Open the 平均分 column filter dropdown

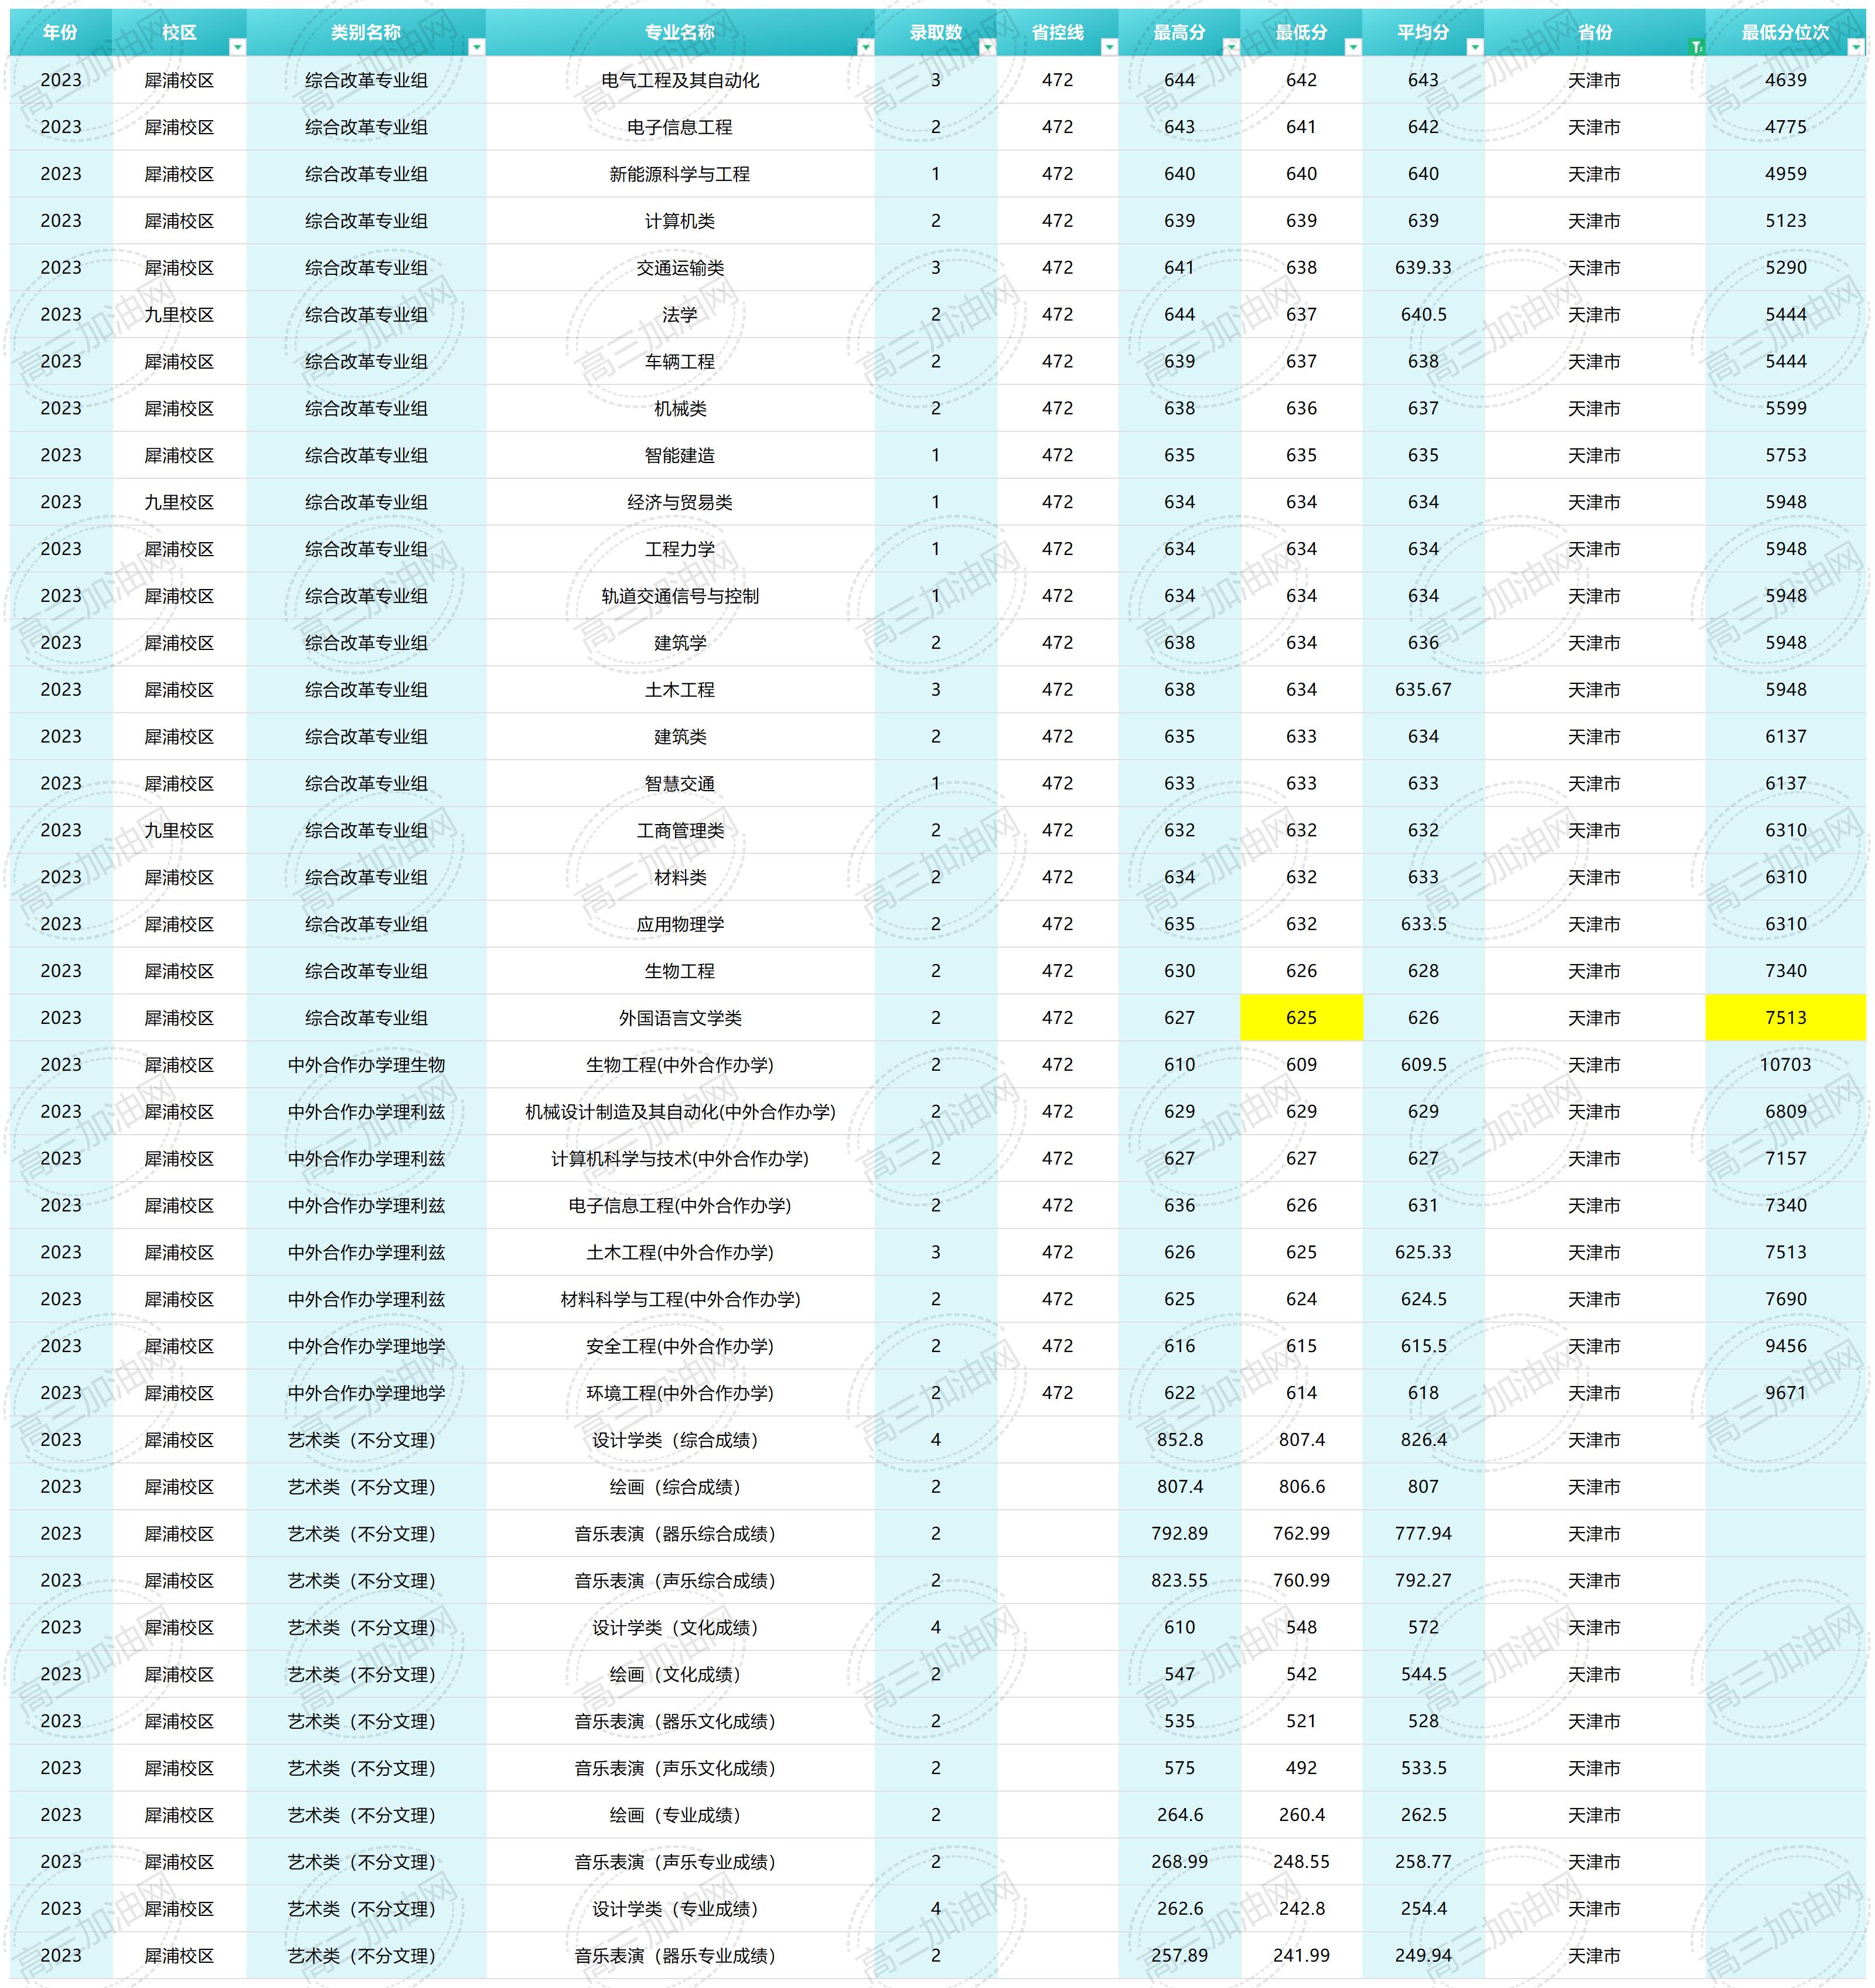click(1475, 47)
